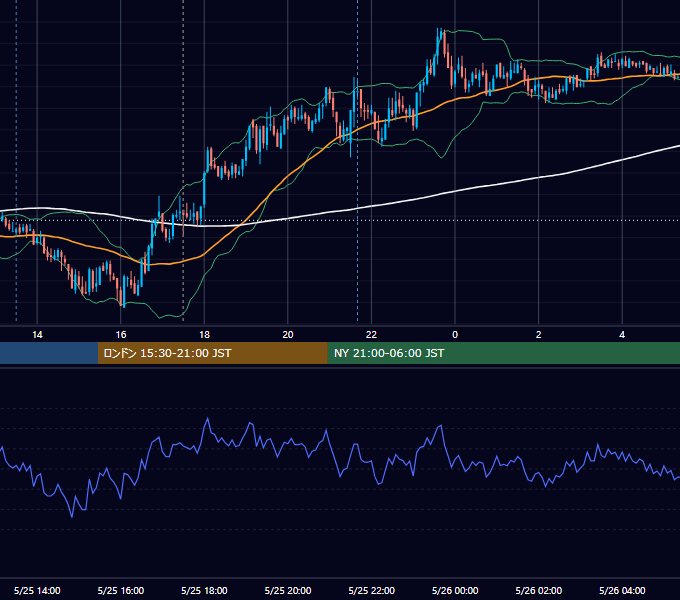Click the 4 hour axis label
The width and height of the screenshot is (680, 600).
click(x=622, y=335)
